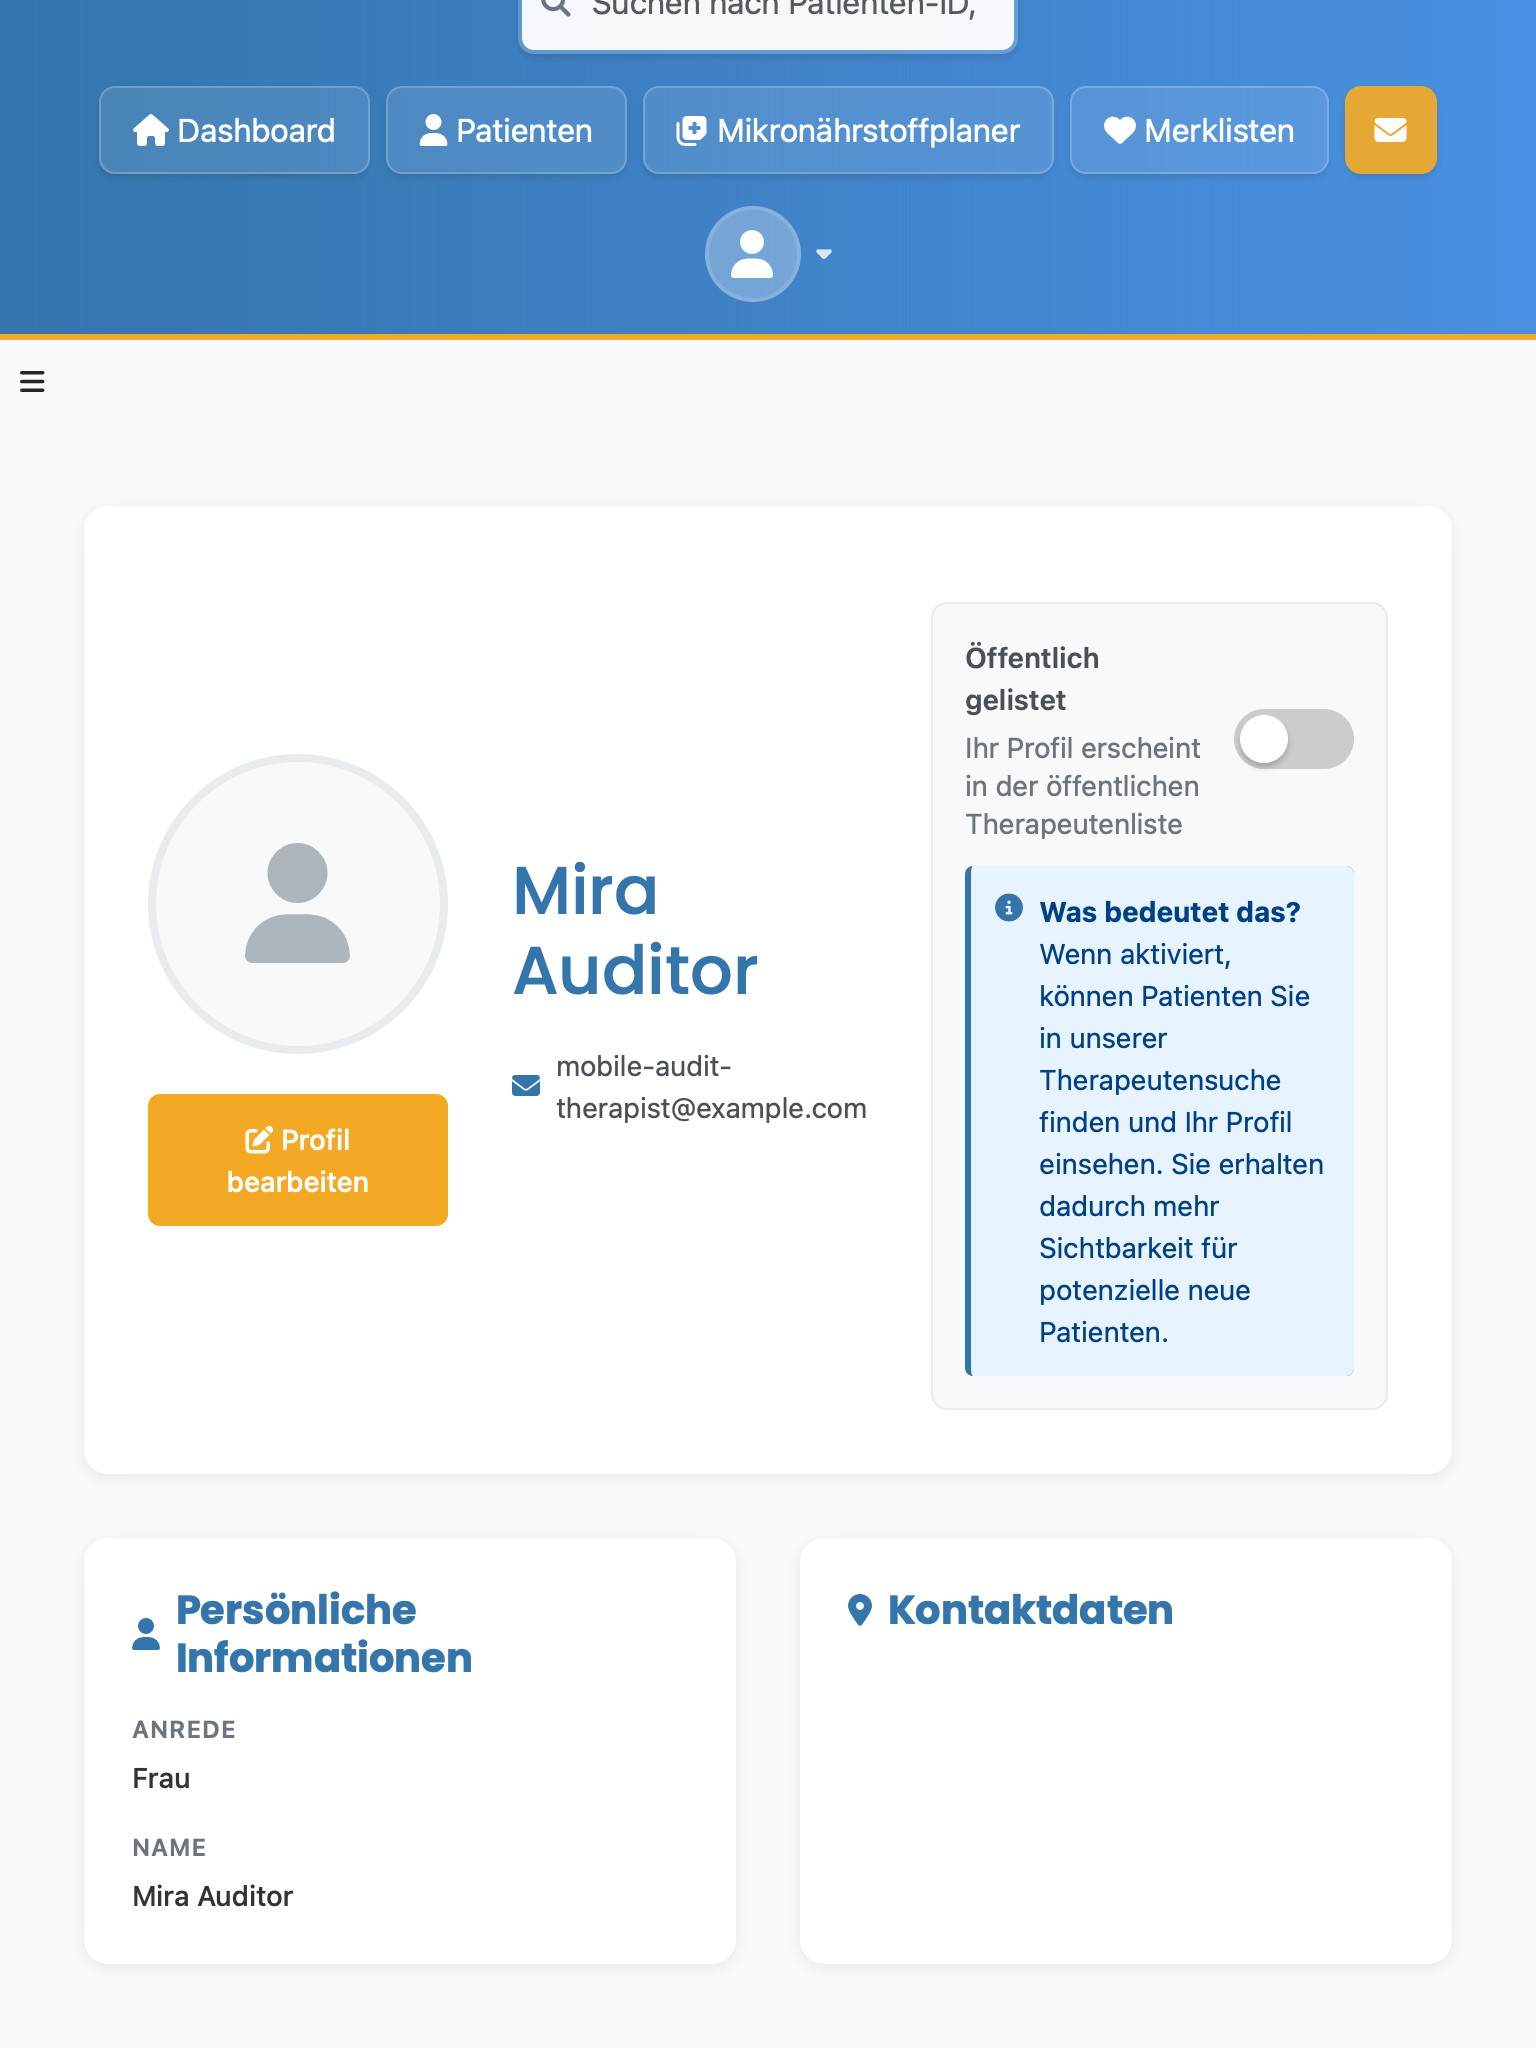The width and height of the screenshot is (1536, 2048).
Task: Click the user avatar in header
Action: (x=752, y=254)
